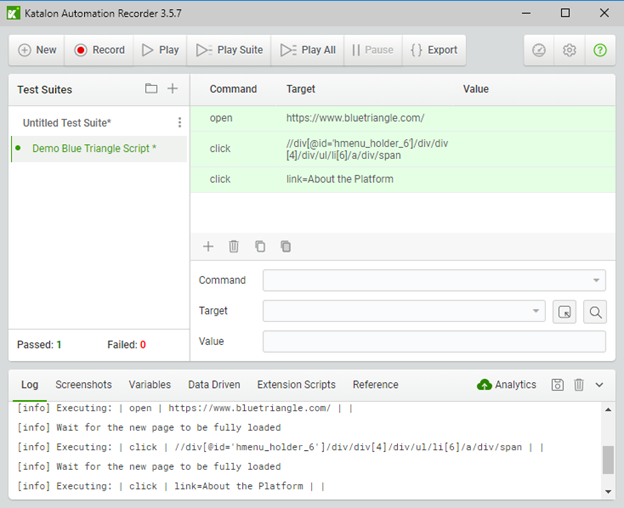Collapse the log panel with chevron

tap(599, 385)
